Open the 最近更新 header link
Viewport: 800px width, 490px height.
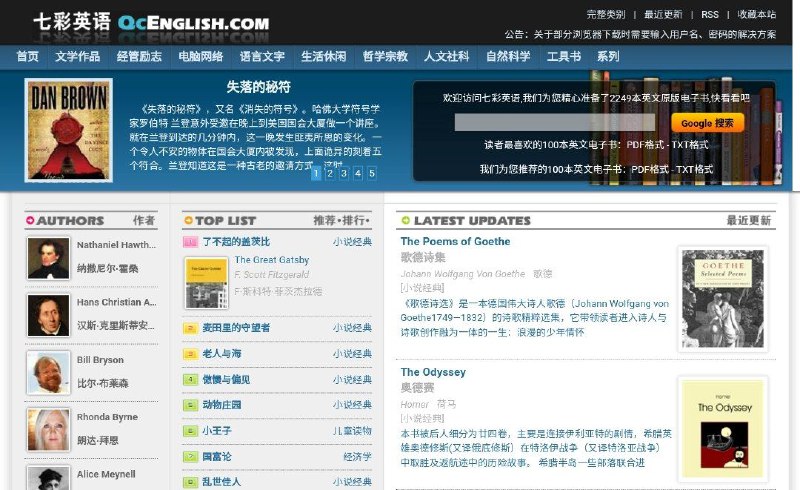[663, 14]
